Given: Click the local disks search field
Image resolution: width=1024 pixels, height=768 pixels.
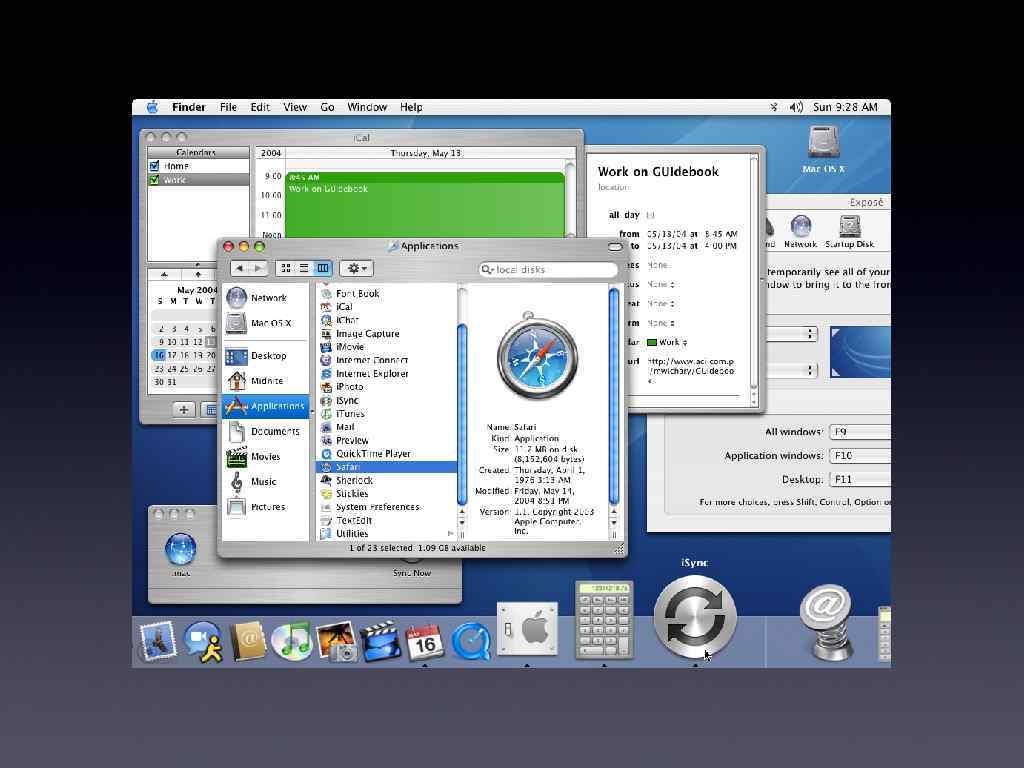Looking at the screenshot, I should pos(549,269).
